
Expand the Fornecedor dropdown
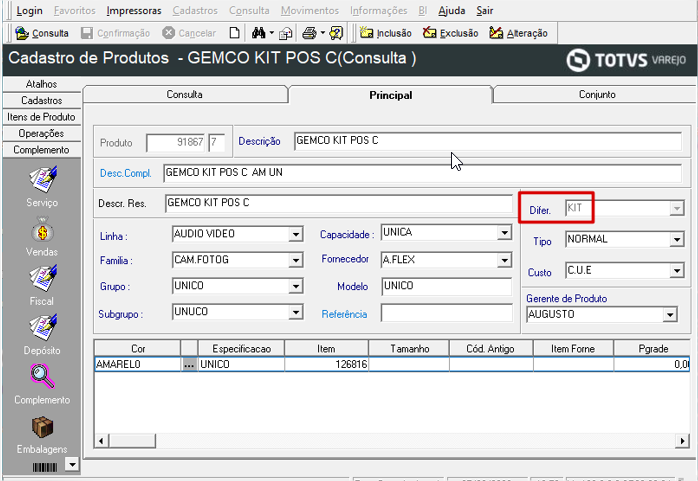pyautogui.click(x=504, y=260)
